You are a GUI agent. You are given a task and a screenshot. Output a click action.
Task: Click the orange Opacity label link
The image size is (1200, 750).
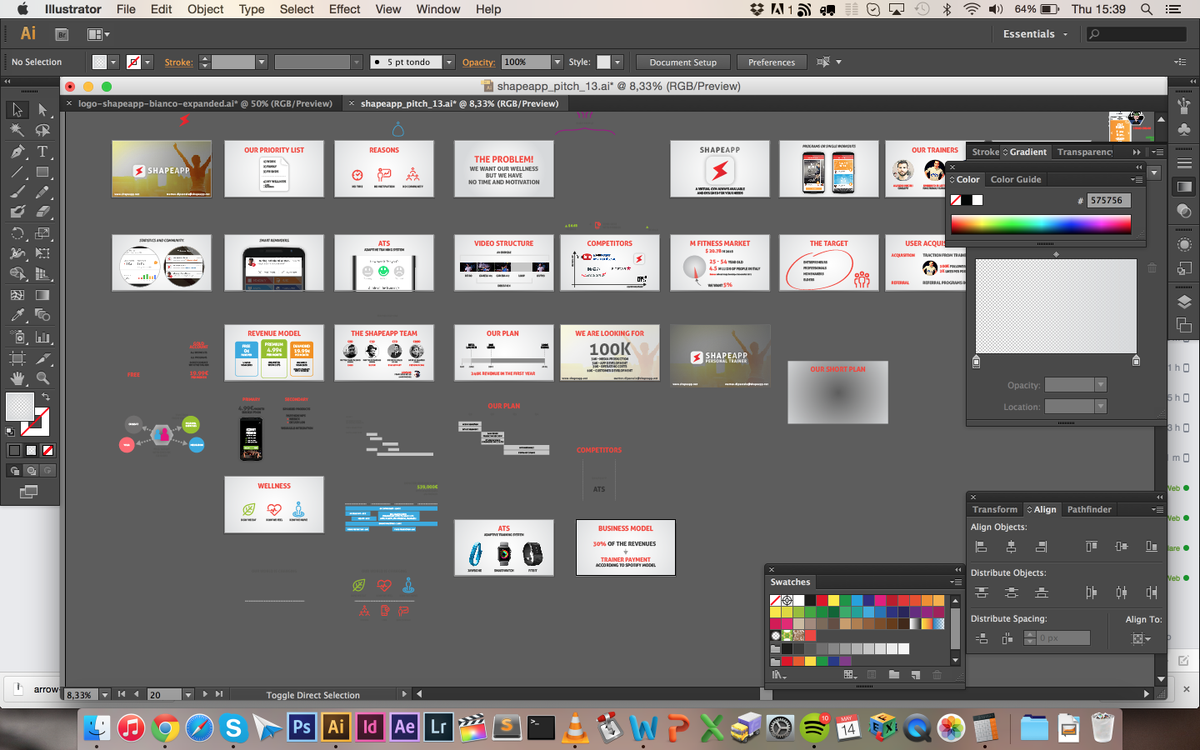(478, 62)
